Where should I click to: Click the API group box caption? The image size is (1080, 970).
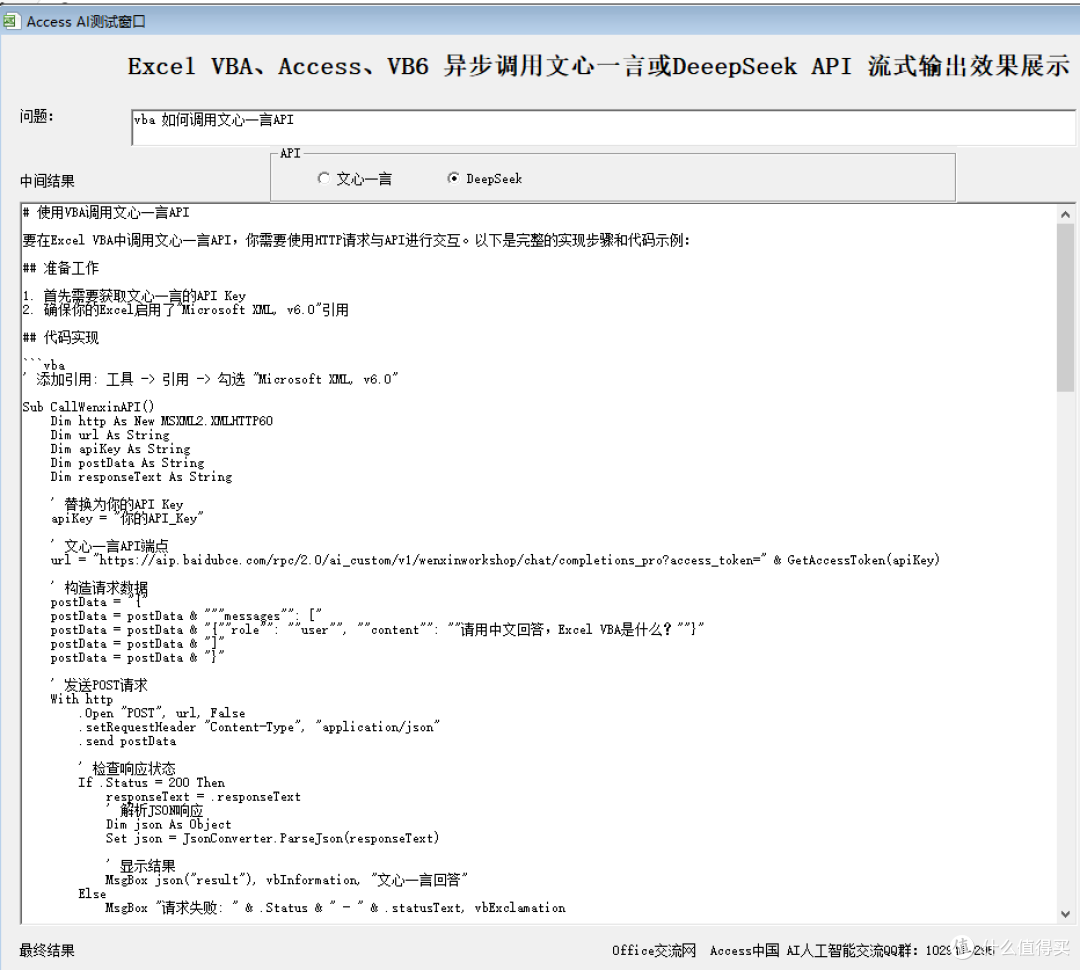[290, 153]
